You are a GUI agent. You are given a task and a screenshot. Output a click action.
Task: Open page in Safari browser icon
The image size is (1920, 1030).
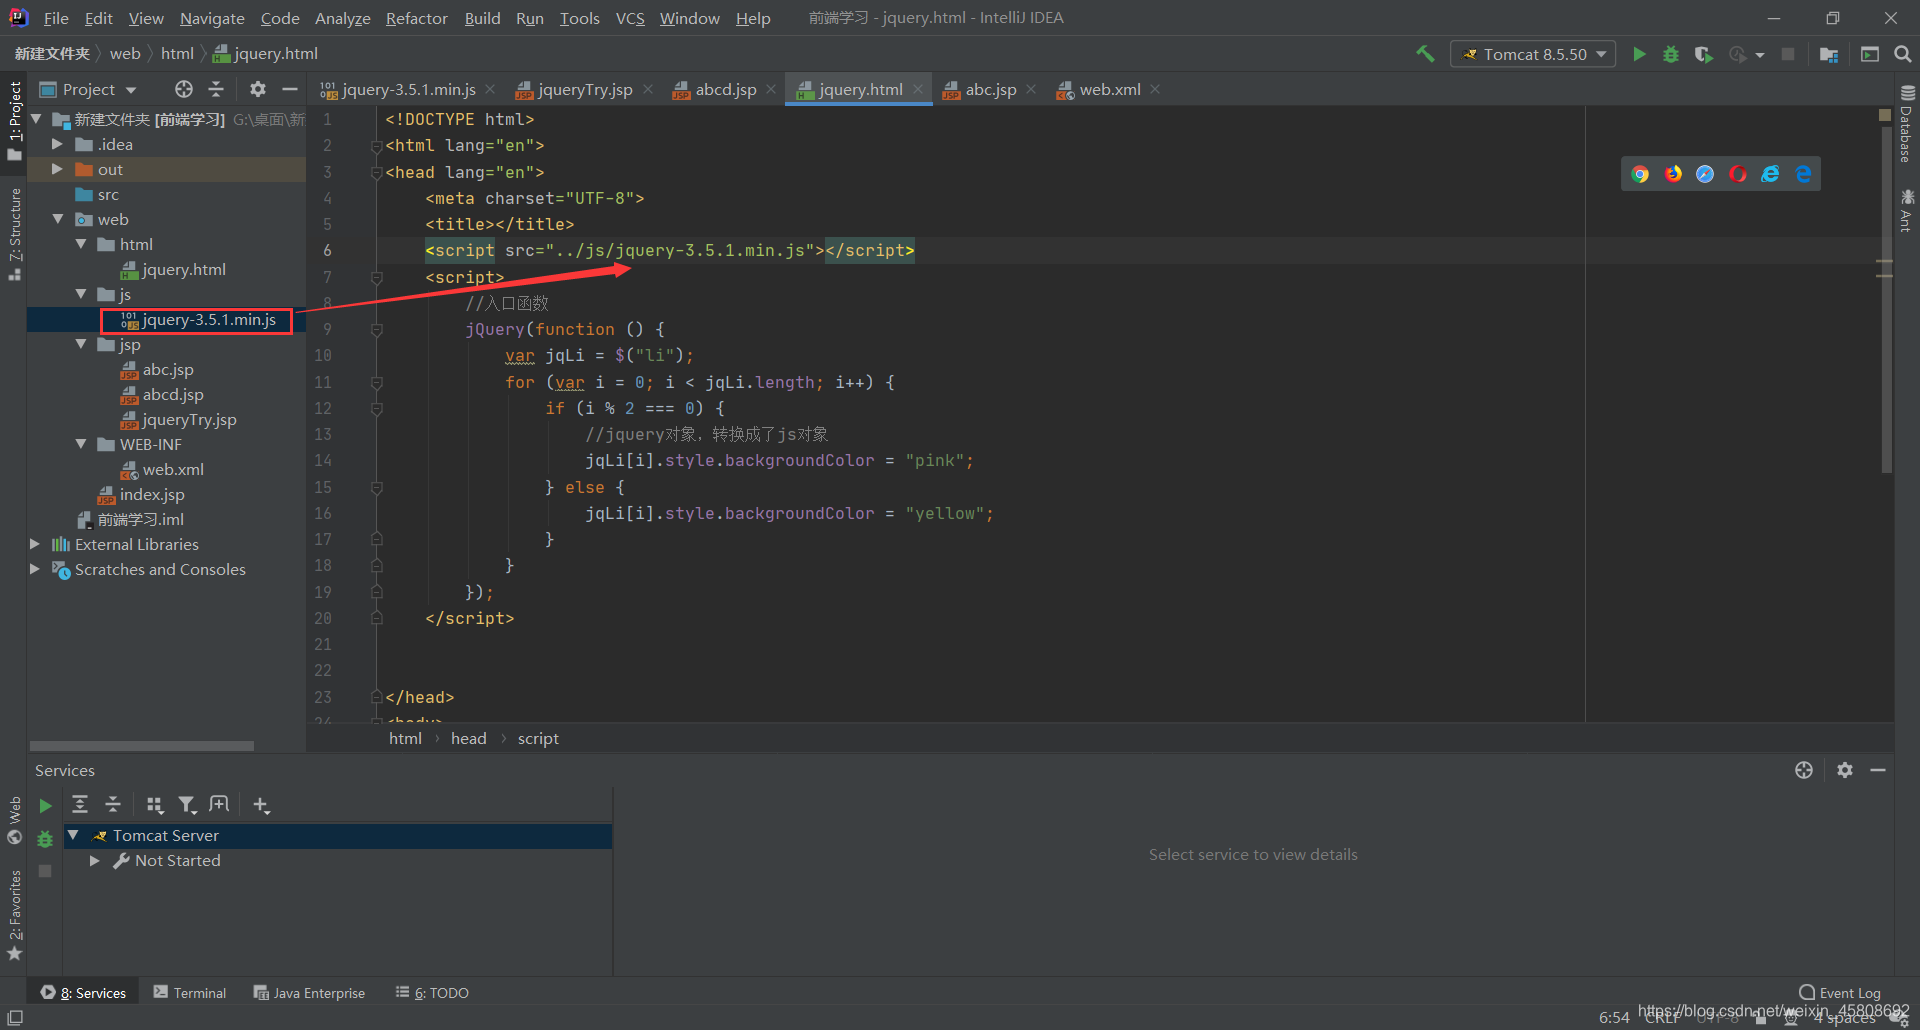[1705, 174]
